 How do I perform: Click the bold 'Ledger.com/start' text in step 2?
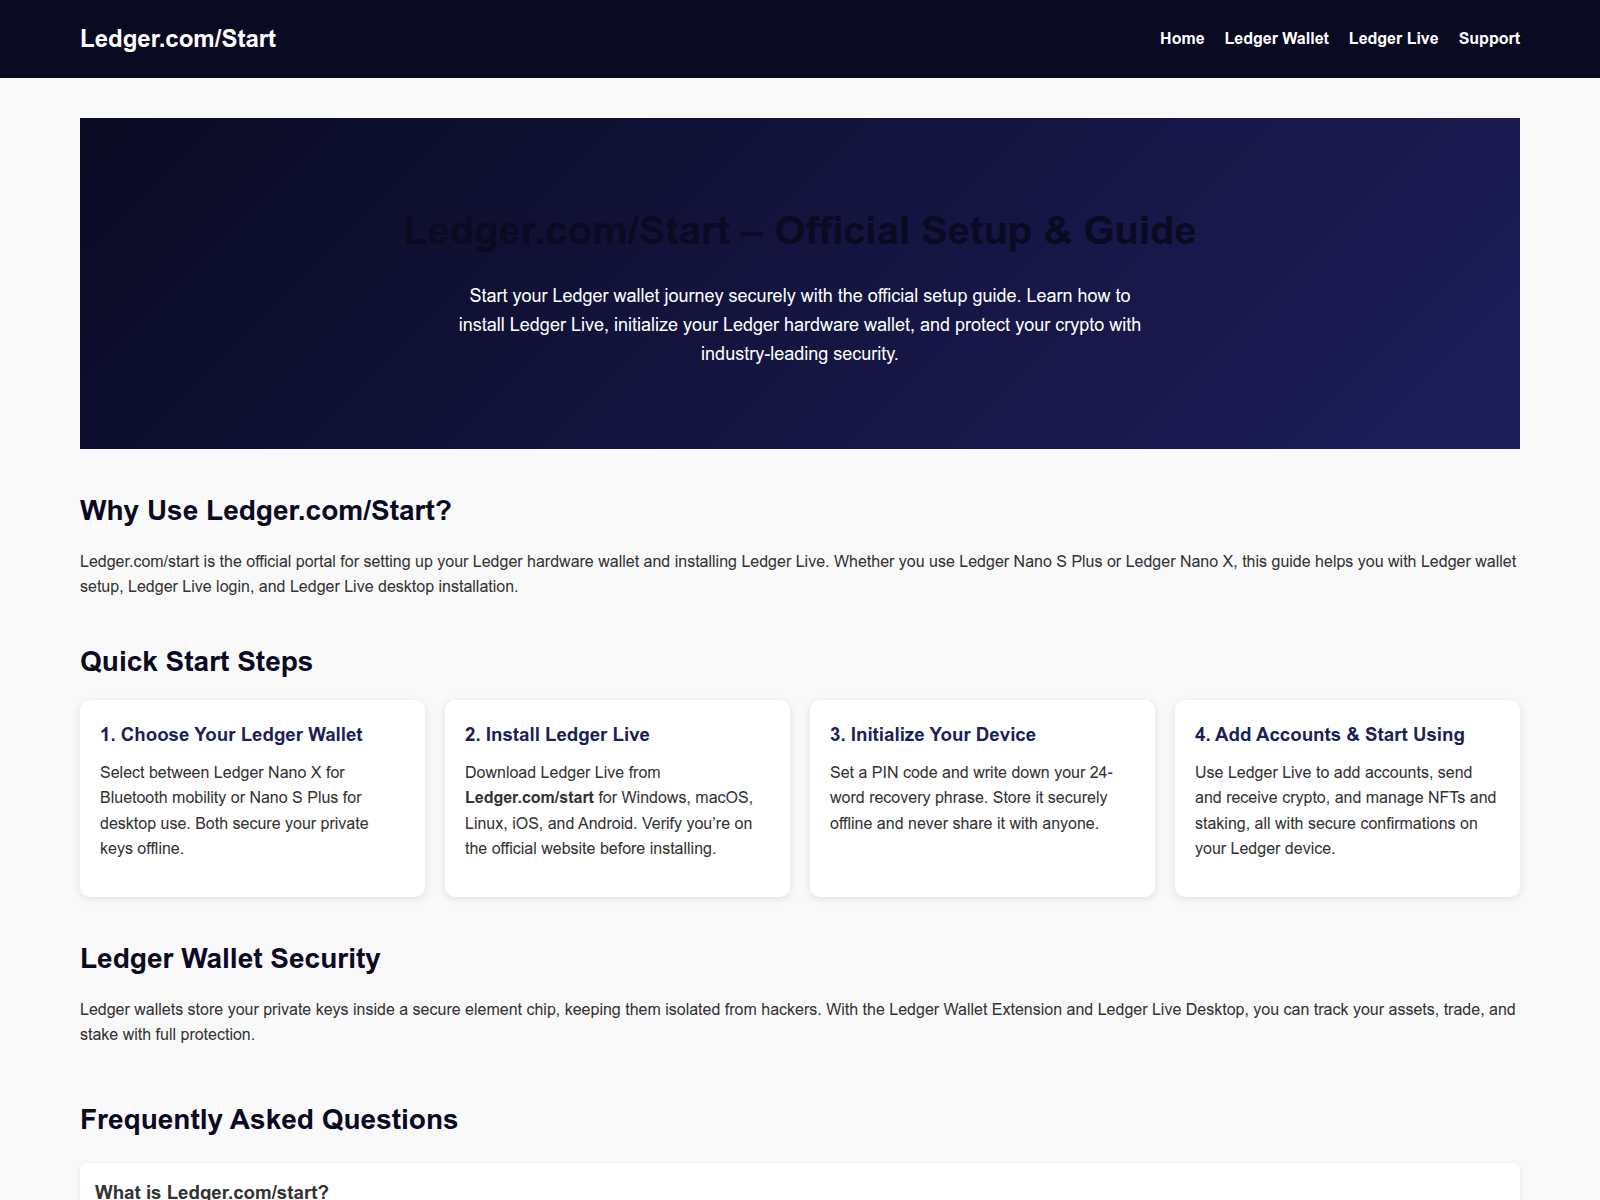(529, 798)
